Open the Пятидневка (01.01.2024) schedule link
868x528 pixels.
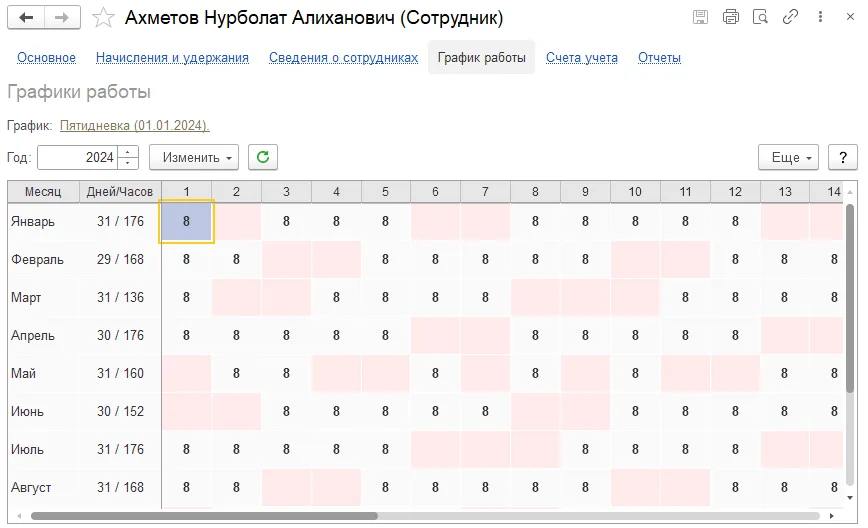(x=135, y=126)
